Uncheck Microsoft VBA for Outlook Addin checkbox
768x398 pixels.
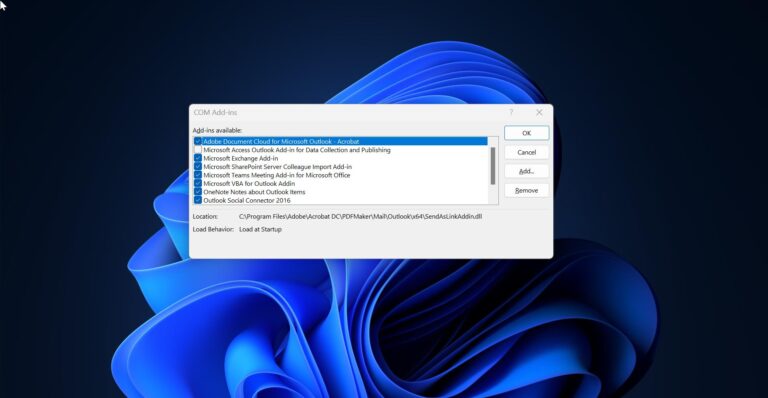pyautogui.click(x=198, y=183)
